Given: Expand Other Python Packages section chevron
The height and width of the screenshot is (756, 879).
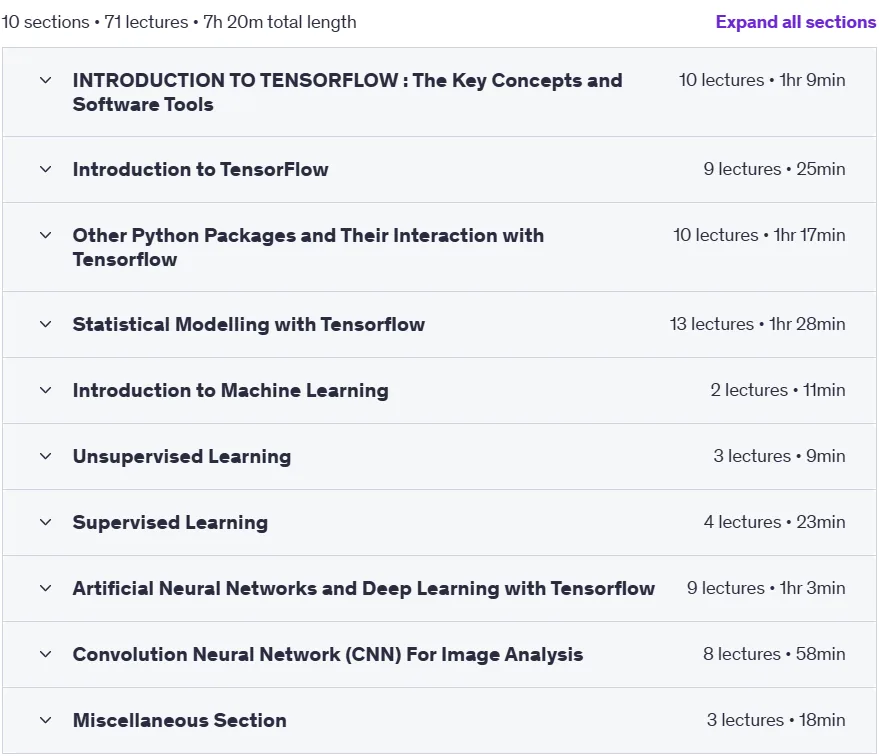Looking at the screenshot, I should pos(45,235).
